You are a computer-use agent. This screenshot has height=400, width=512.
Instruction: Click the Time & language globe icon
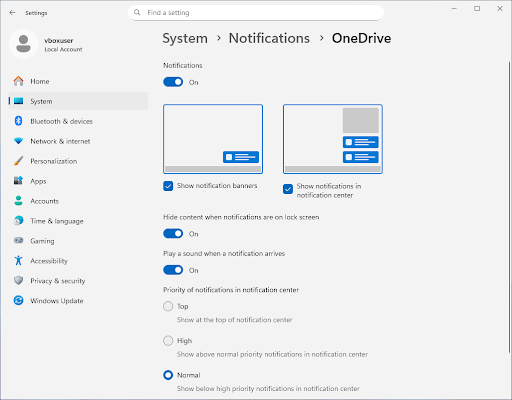(19, 221)
